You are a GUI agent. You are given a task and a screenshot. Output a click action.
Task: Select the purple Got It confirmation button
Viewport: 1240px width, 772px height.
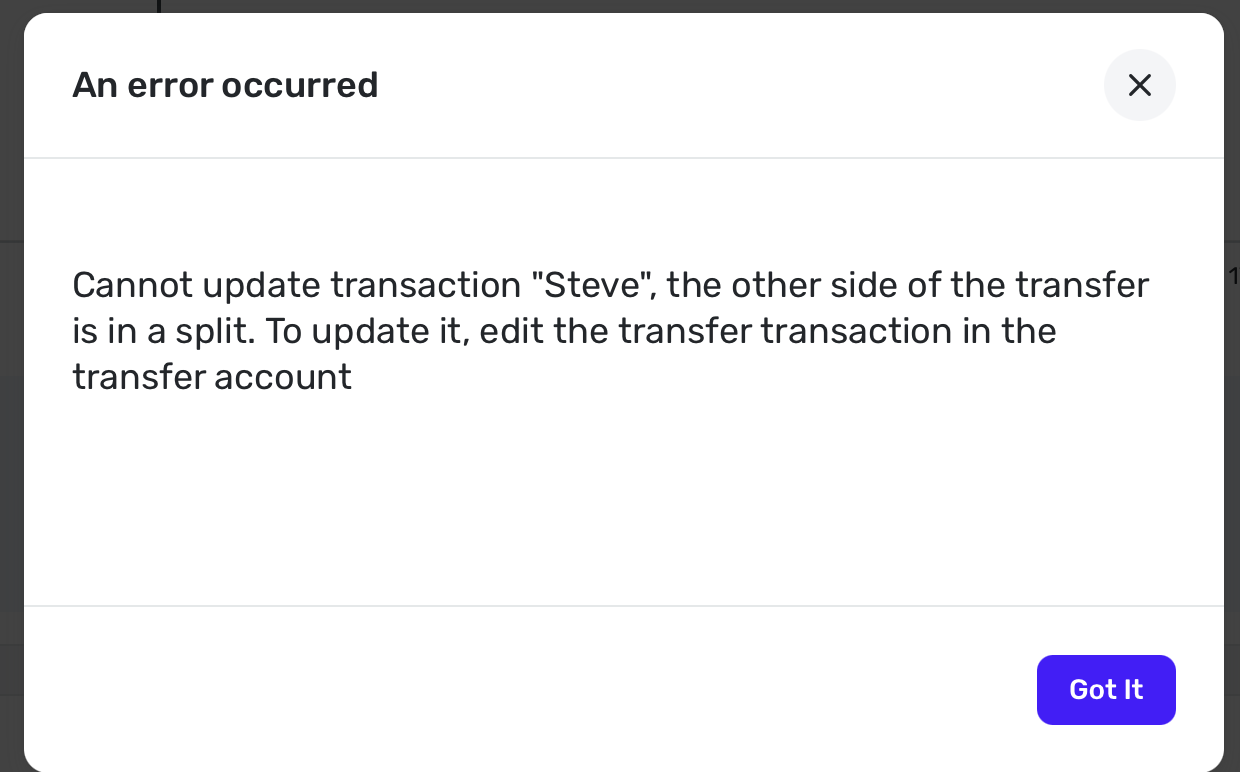(x=1106, y=690)
